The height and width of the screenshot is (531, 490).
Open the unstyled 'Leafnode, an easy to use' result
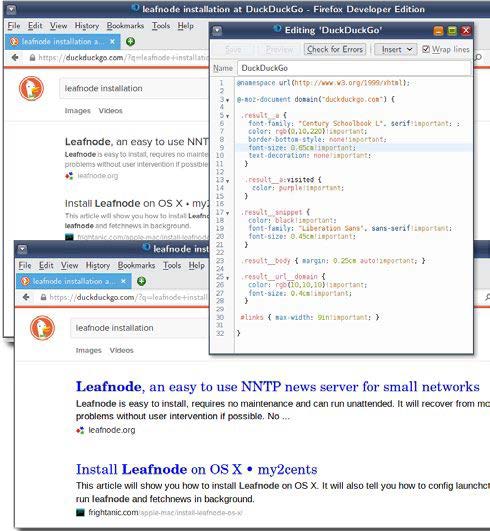point(137,142)
